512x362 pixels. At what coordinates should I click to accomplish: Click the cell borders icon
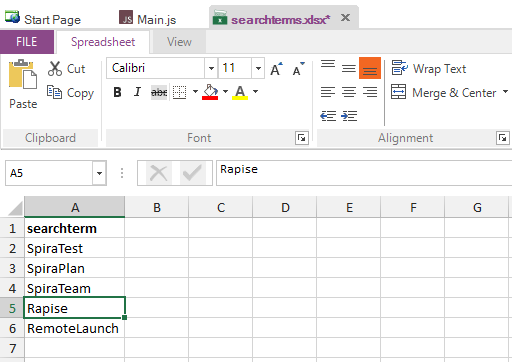coord(180,92)
